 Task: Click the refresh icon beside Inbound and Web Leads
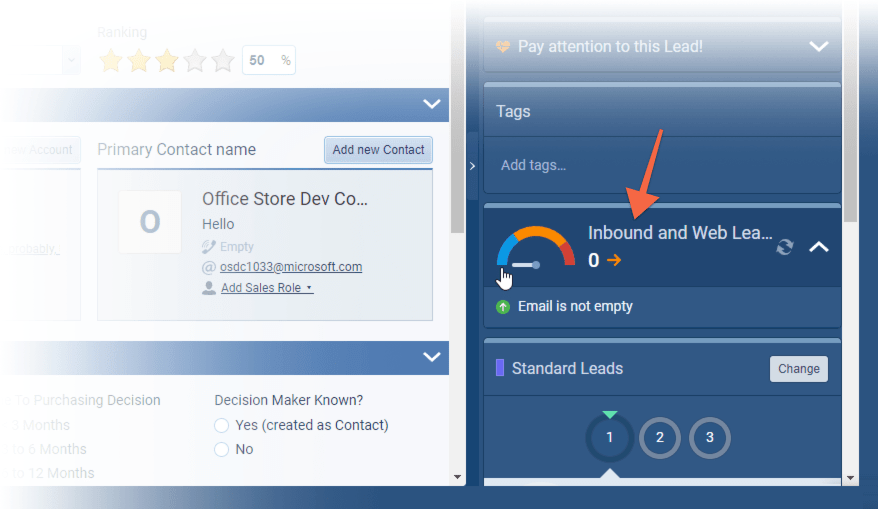click(x=785, y=247)
